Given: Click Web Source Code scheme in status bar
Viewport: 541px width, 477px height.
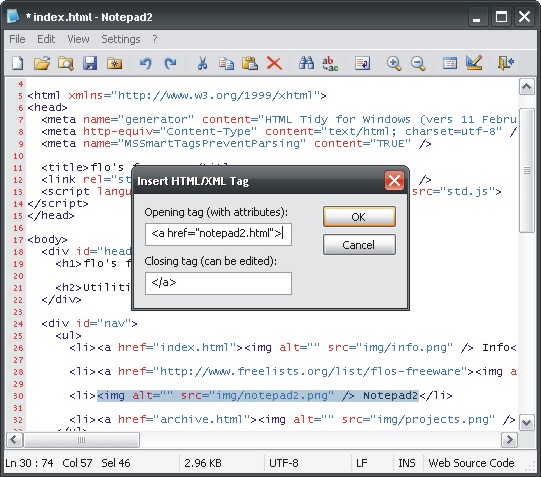Looking at the screenshot, I should coord(471,463).
